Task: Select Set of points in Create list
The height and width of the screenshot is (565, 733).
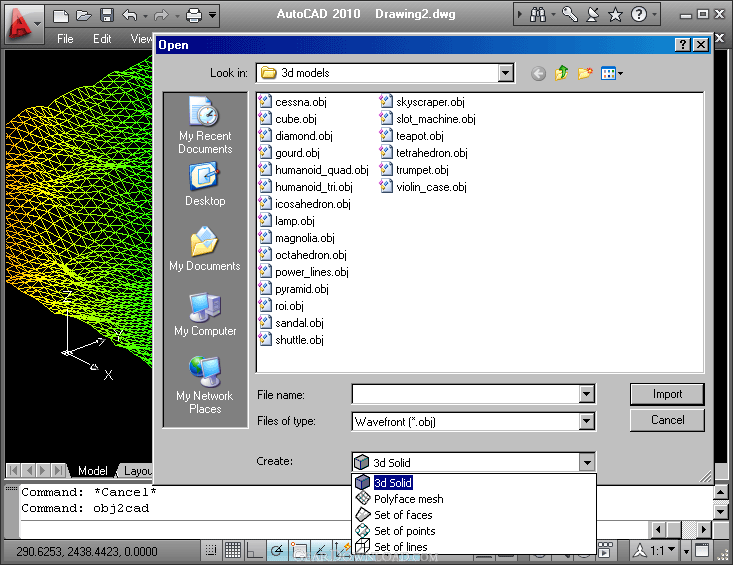Action: 474,530
